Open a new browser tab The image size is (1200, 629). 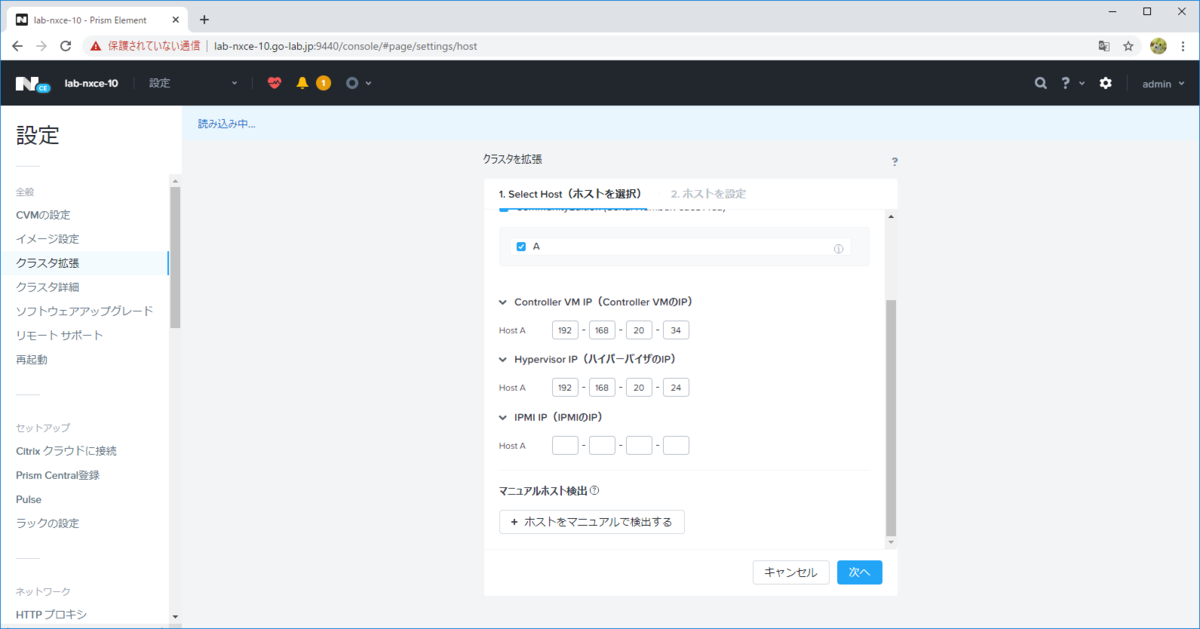[x=204, y=19]
